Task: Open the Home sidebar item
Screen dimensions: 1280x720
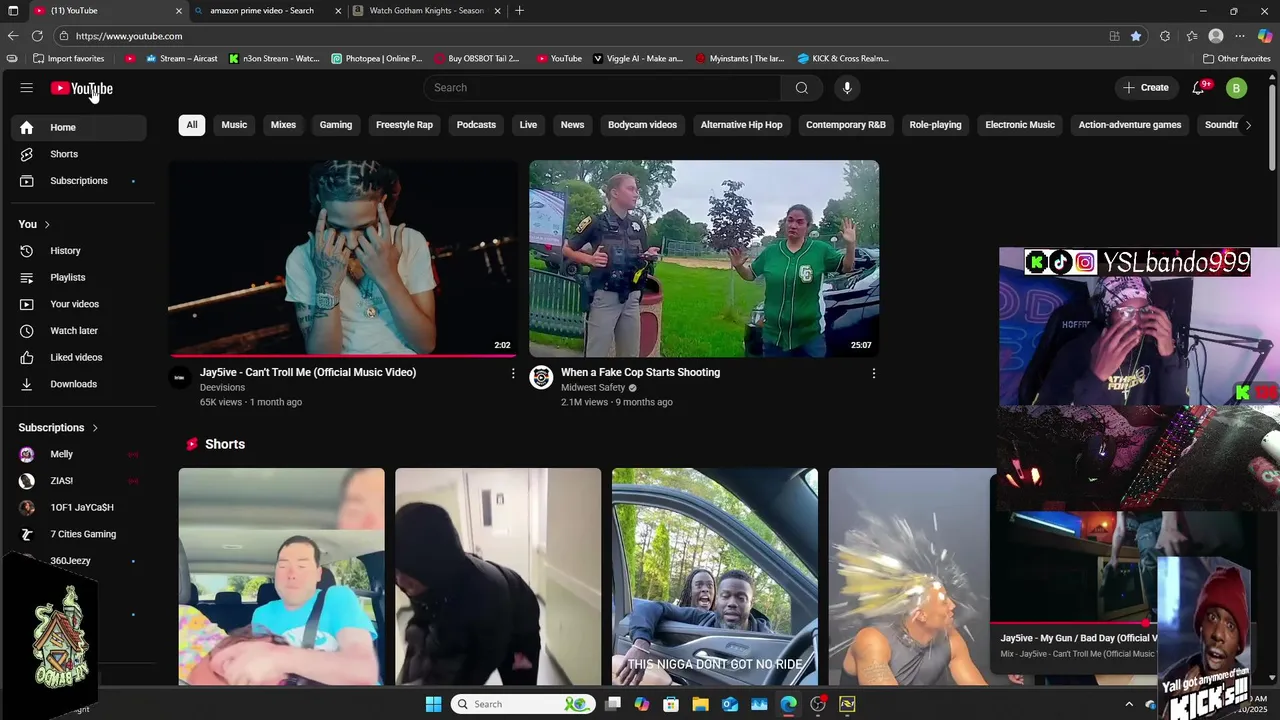Action: point(78,127)
